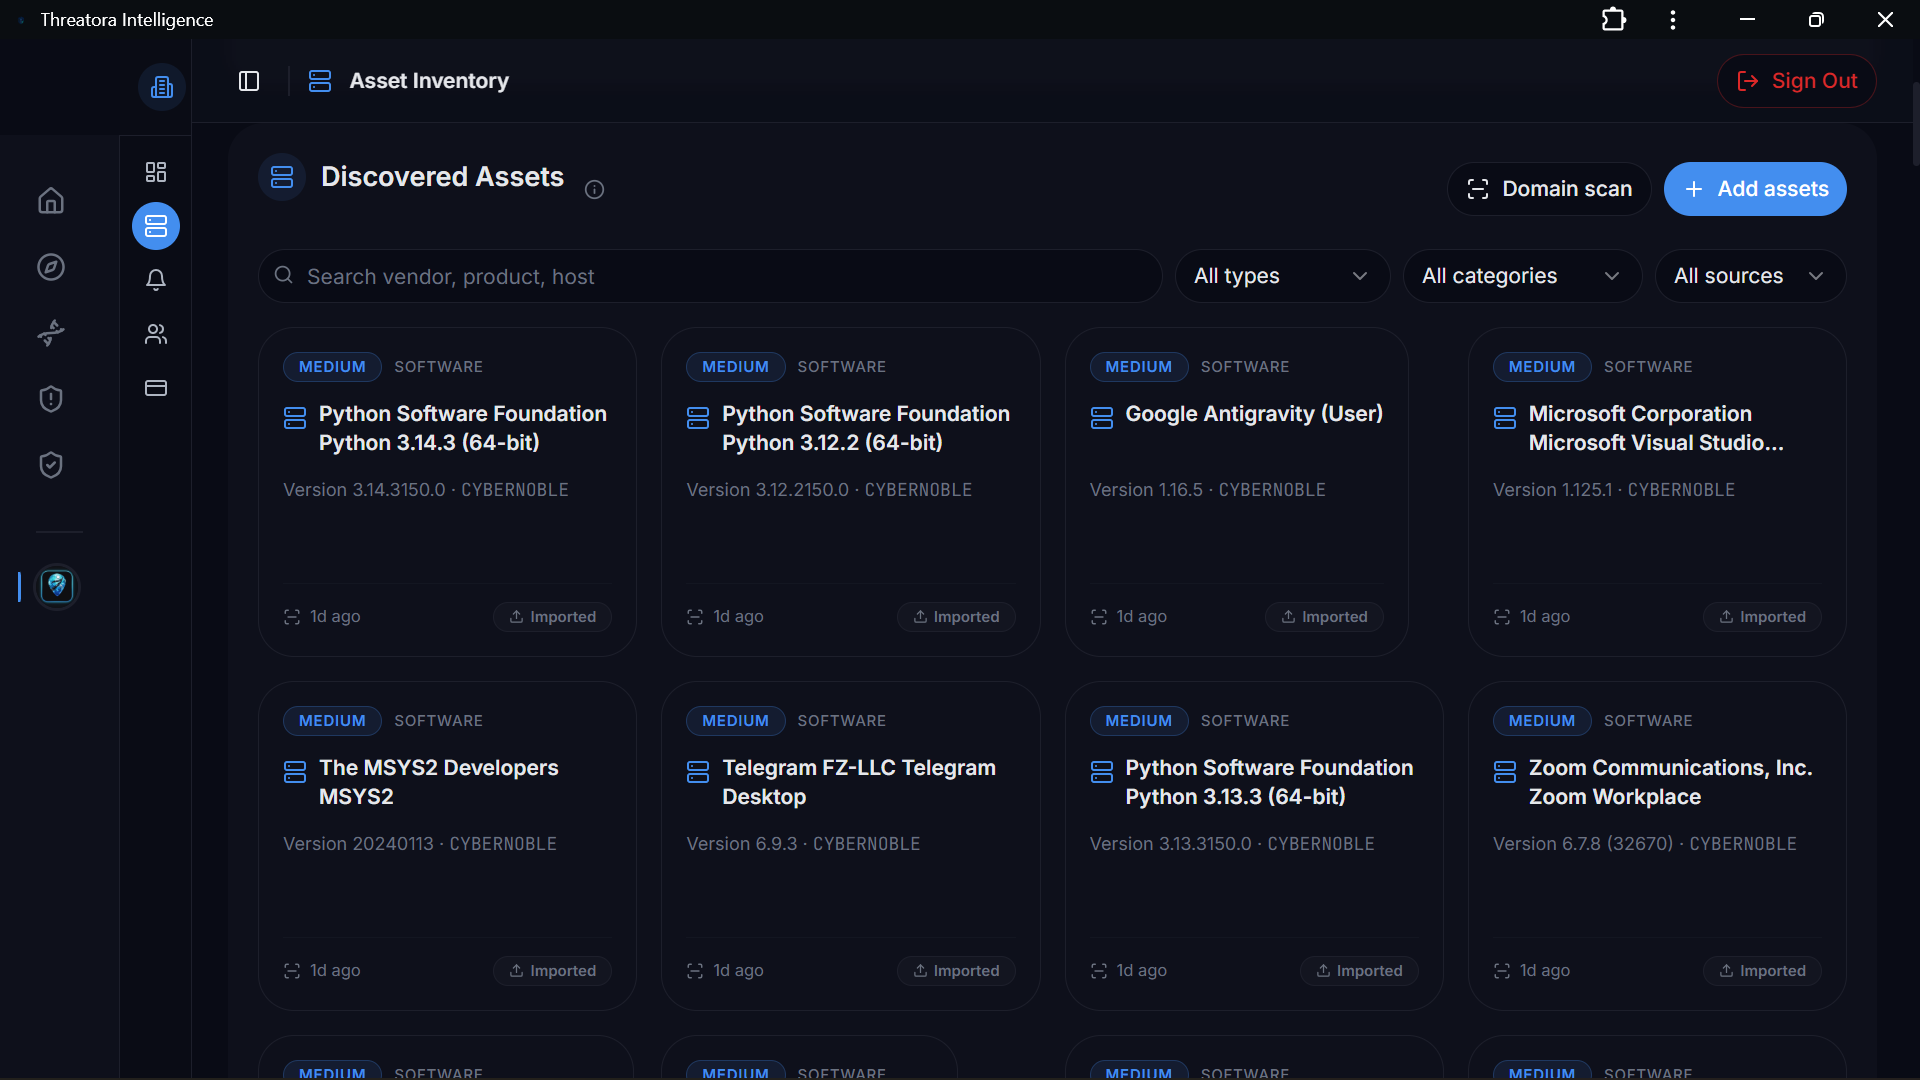The image size is (1920, 1080).
Task: Click Imported badge on Telegram Desktop card
Action: [956, 971]
